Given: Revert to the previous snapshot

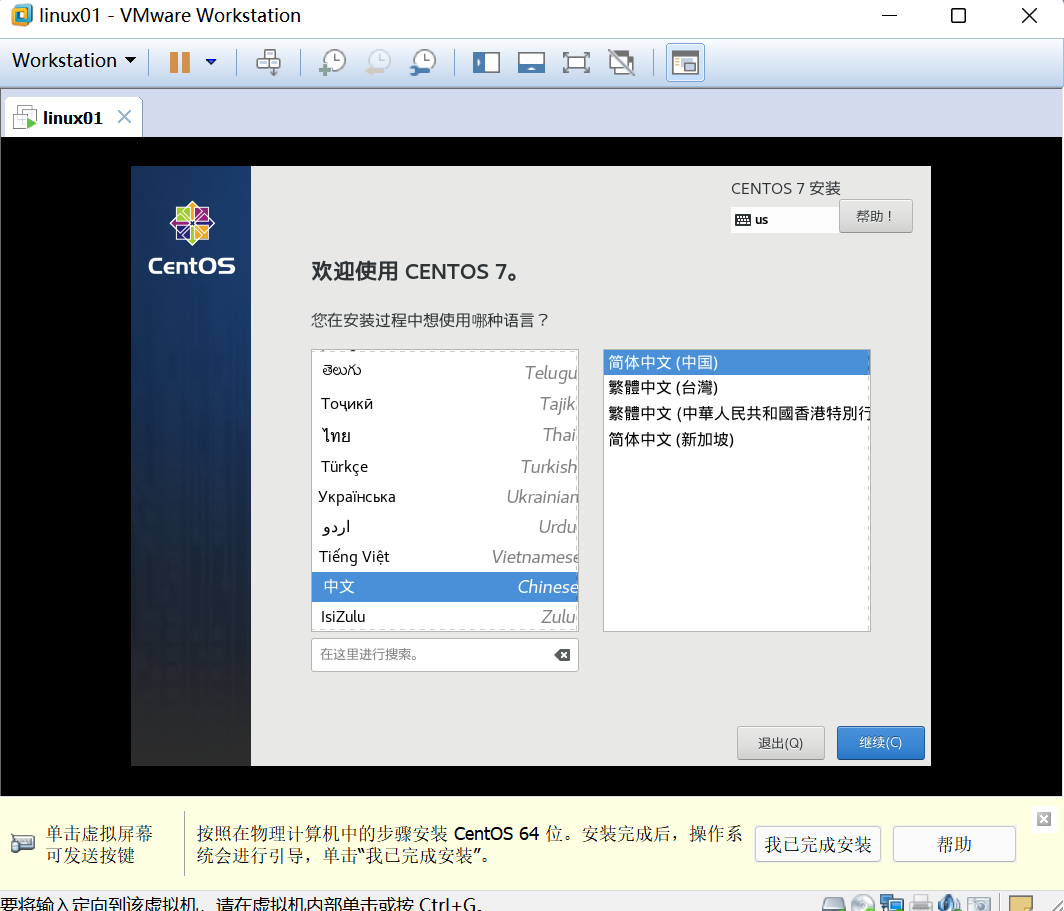Looking at the screenshot, I should (378, 62).
